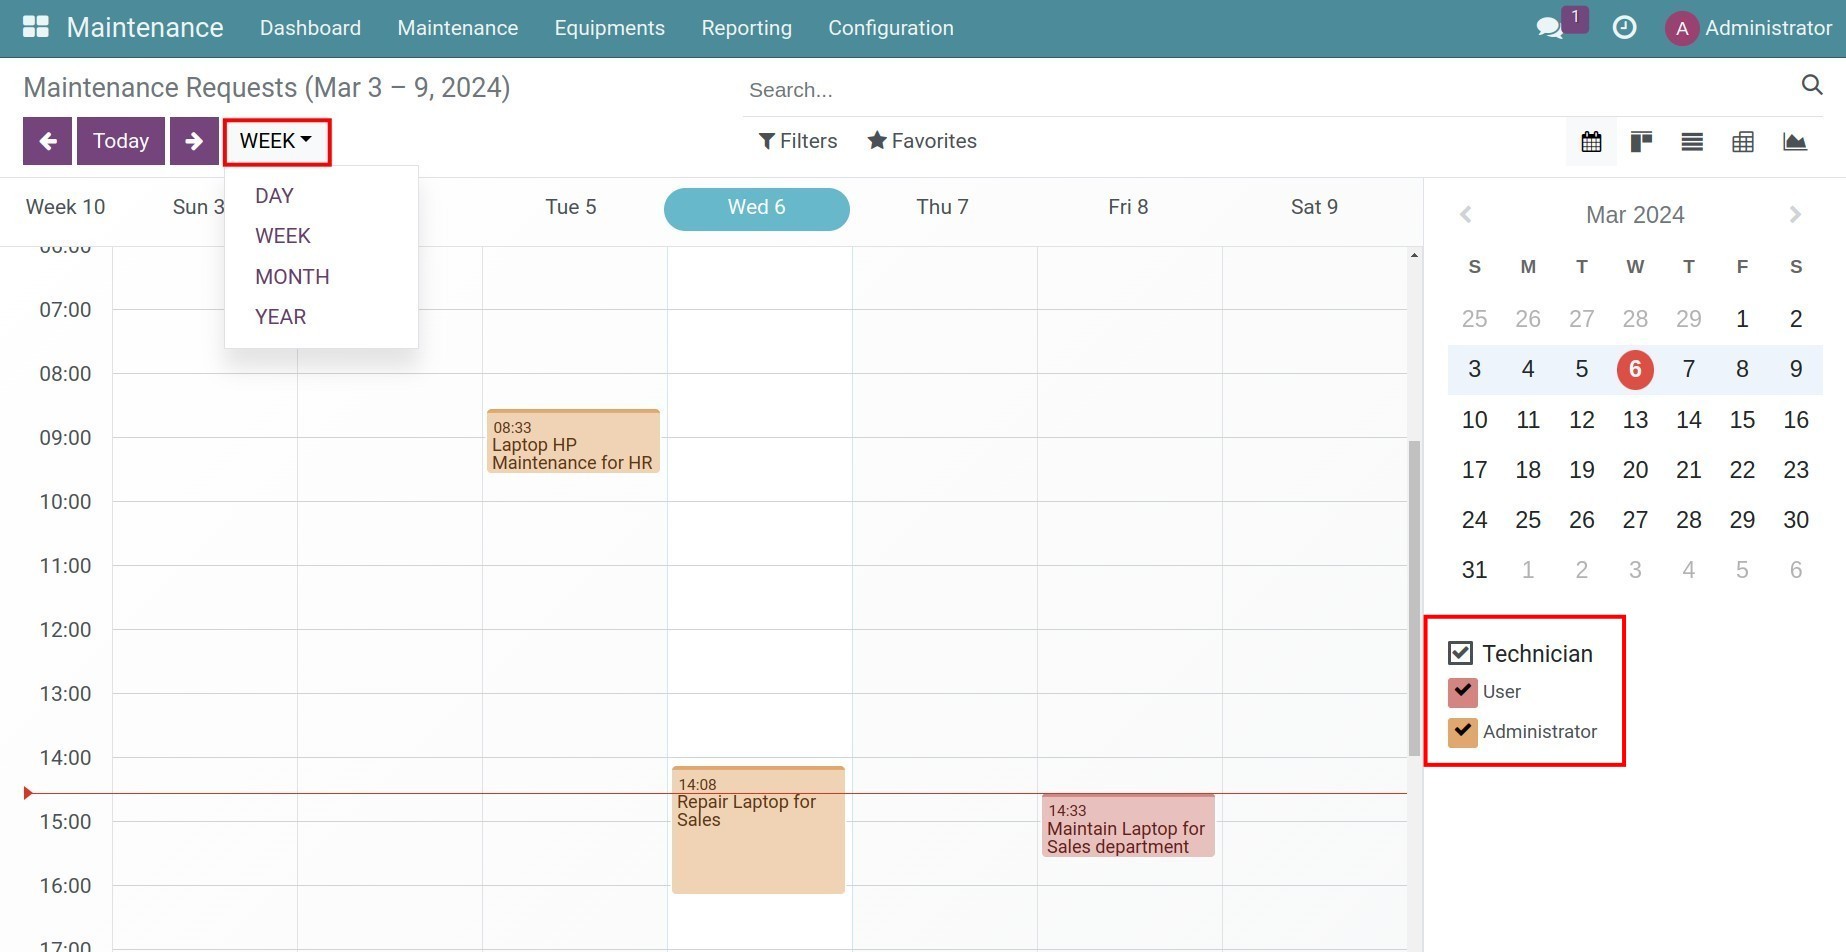Open Administrator user menu

coord(1748,28)
